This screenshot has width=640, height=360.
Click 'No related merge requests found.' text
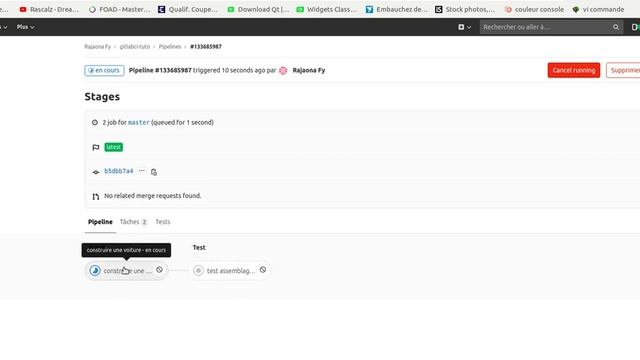153,196
